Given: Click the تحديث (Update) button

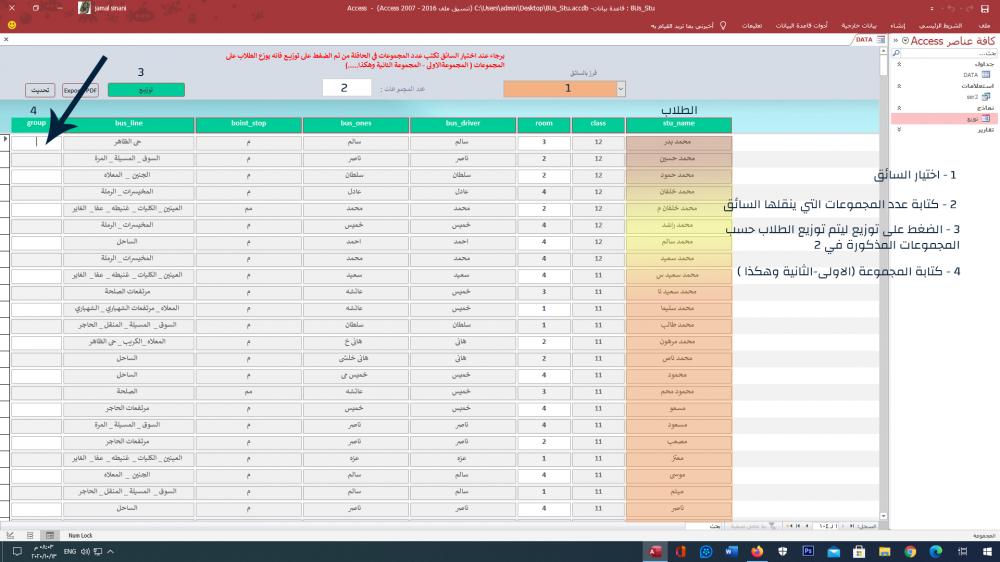Looking at the screenshot, I should coord(40,90).
